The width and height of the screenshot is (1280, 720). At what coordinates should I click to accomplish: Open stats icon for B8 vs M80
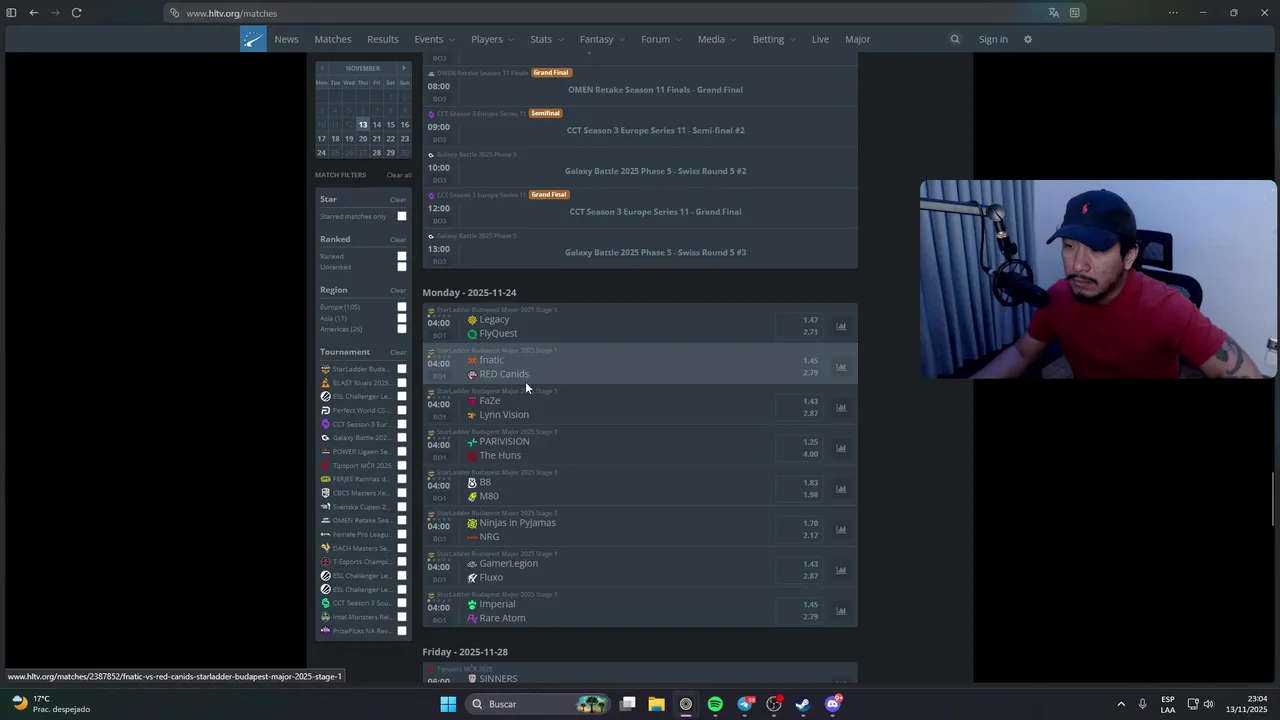(841, 489)
